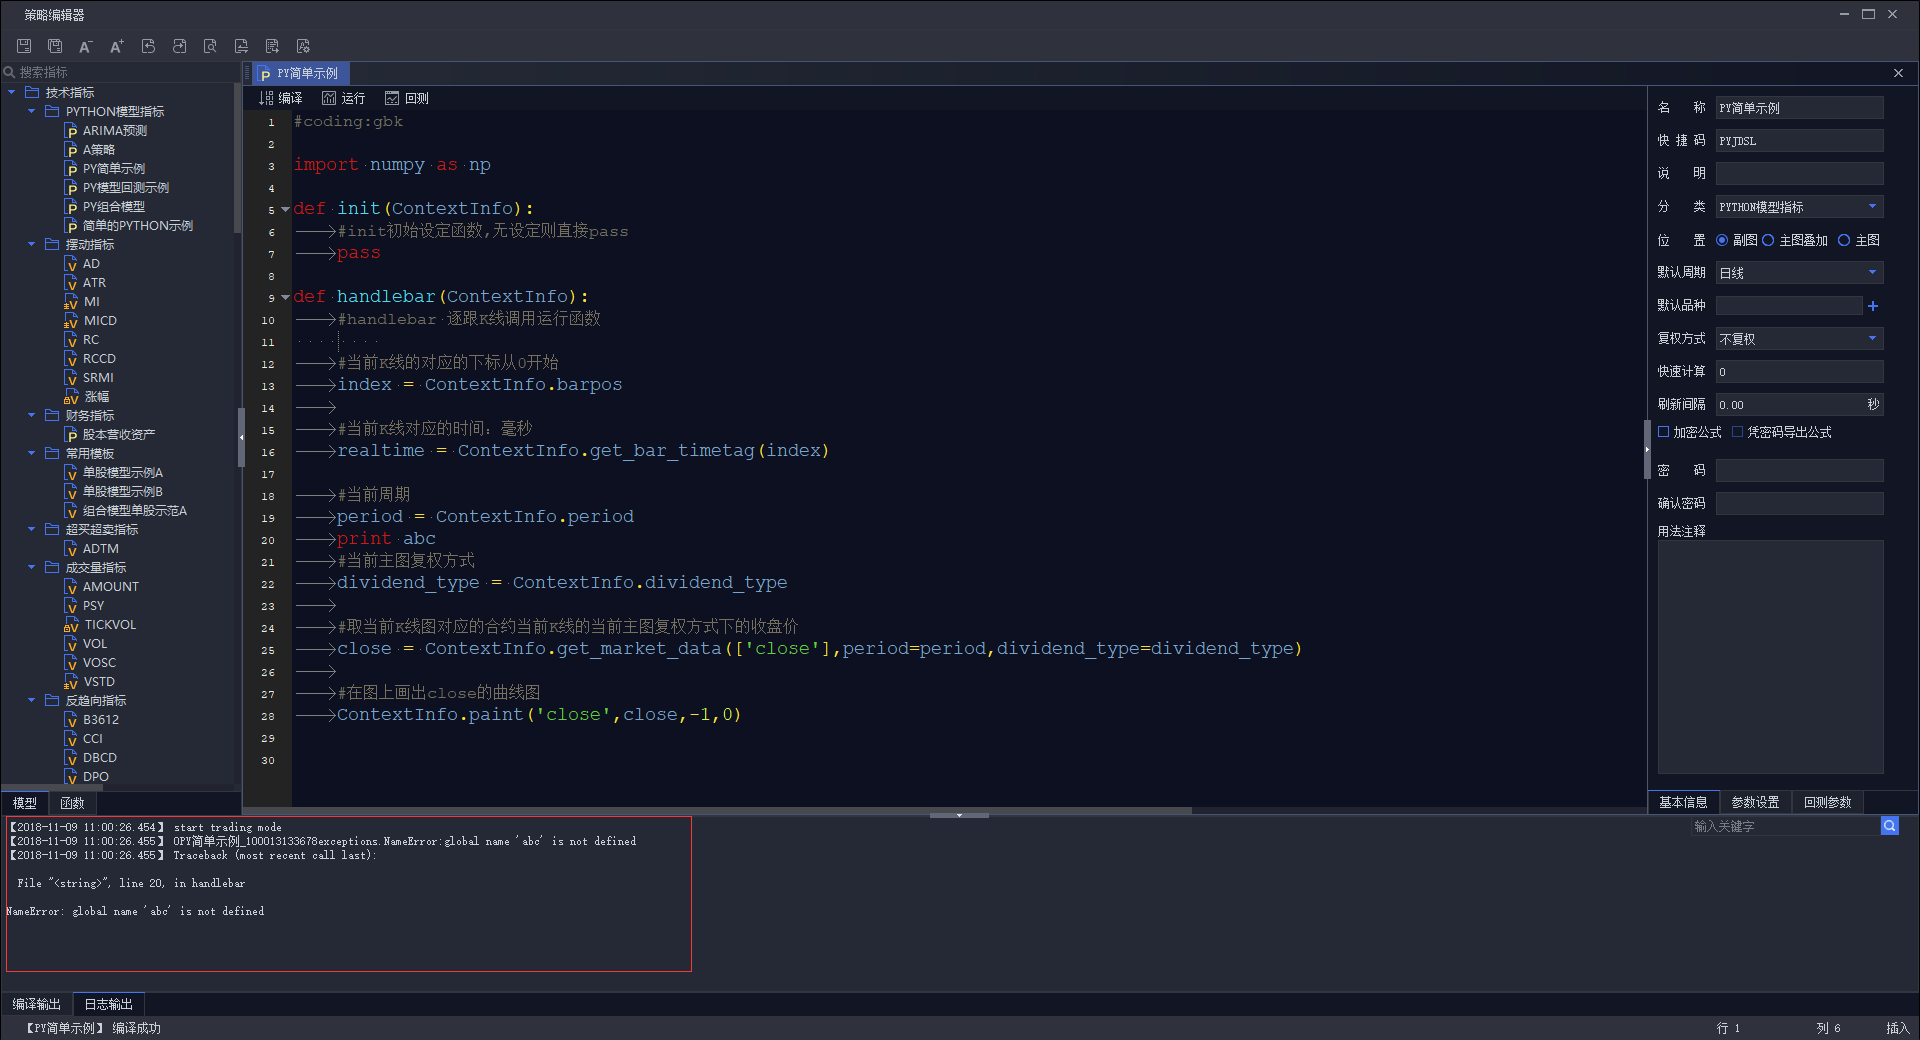Click the Save All icon in the toolbar
The height and width of the screenshot is (1040, 1920).
(55, 46)
